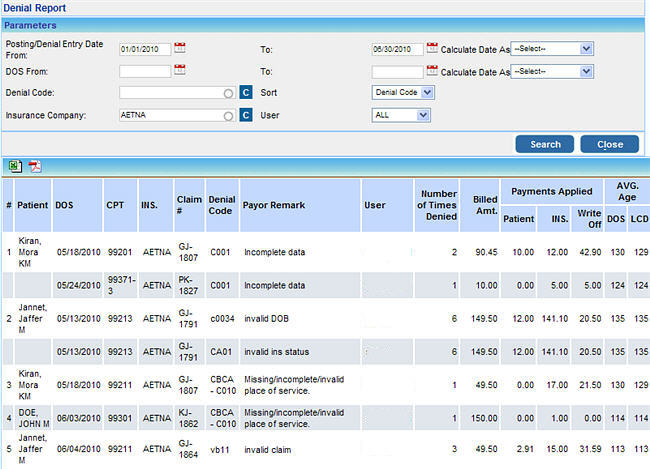Export report to Excel

[x=15, y=166]
